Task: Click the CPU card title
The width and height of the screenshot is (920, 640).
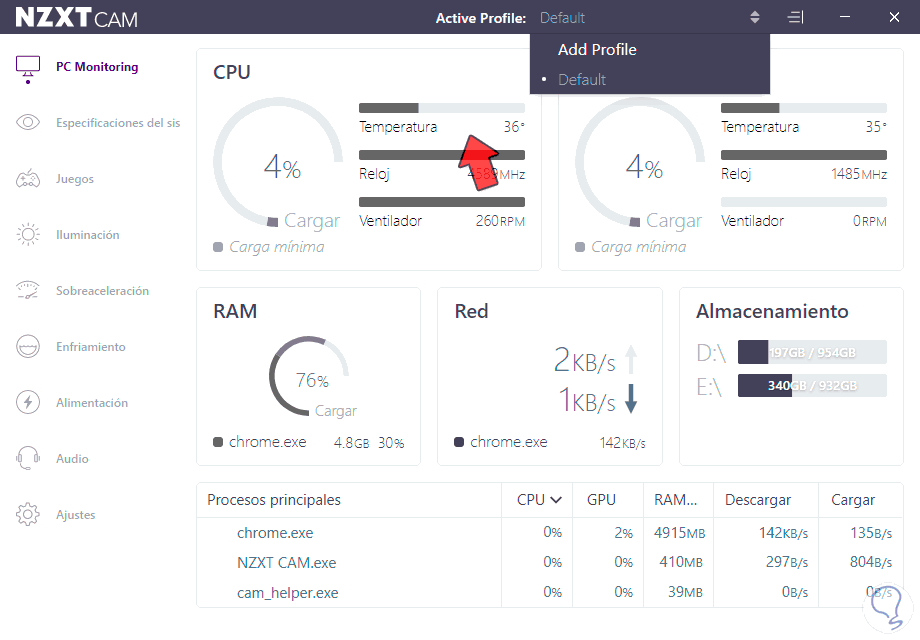Action: click(x=232, y=72)
